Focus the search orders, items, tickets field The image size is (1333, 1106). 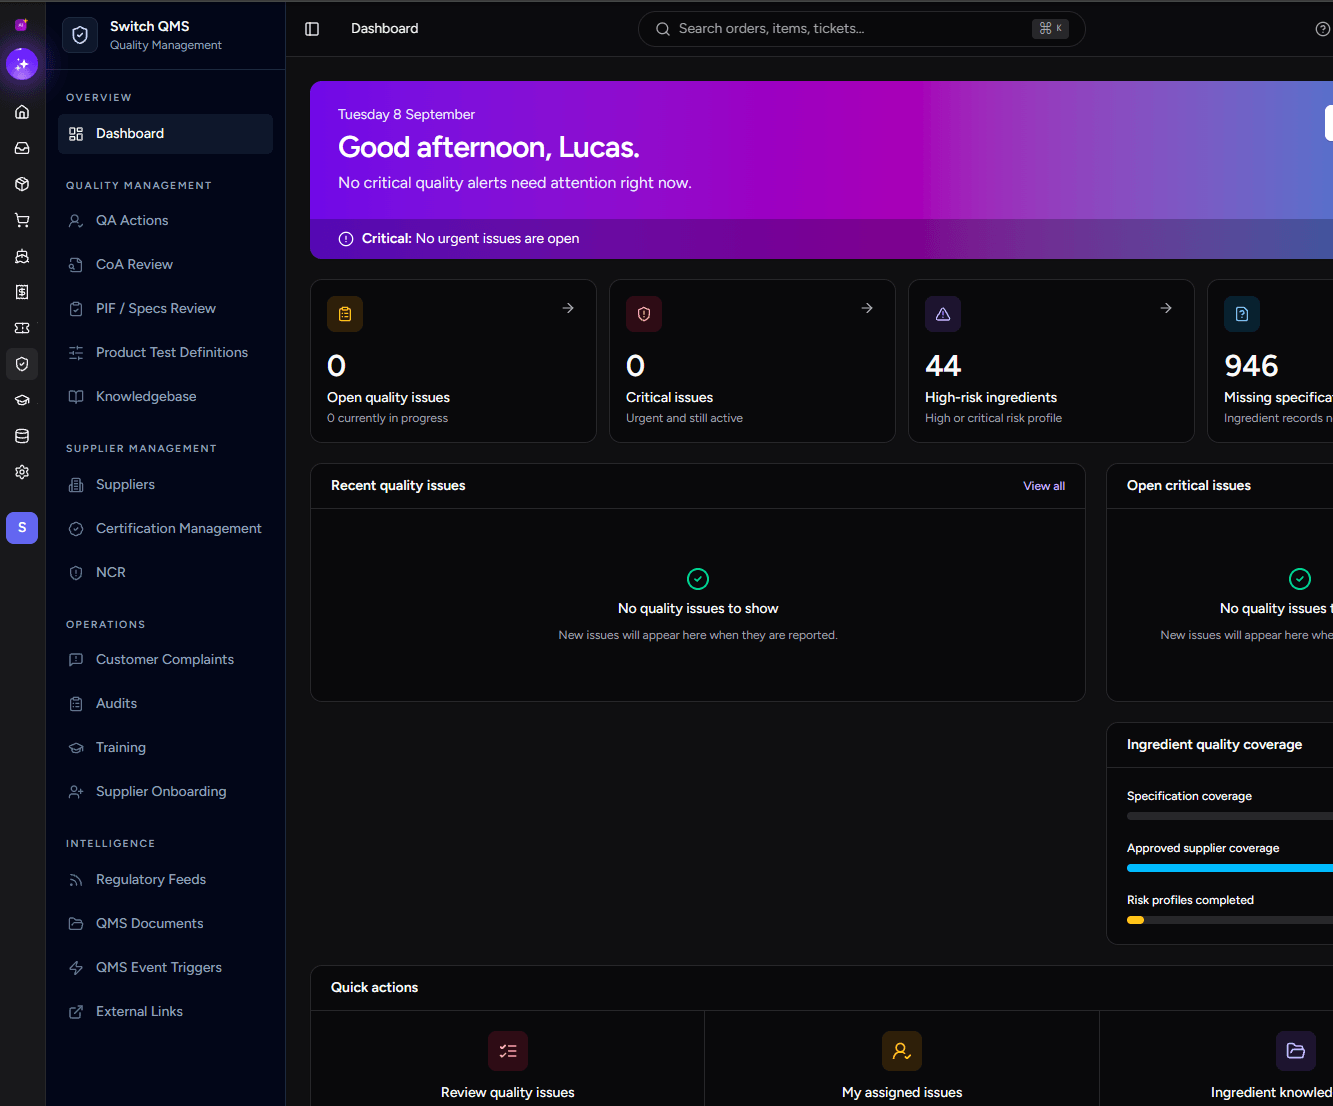861,29
